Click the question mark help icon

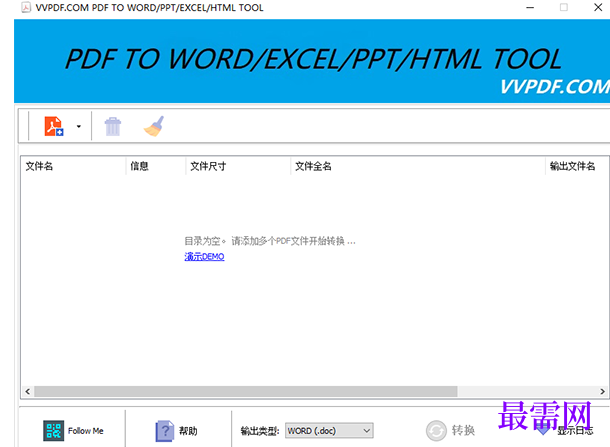165,431
